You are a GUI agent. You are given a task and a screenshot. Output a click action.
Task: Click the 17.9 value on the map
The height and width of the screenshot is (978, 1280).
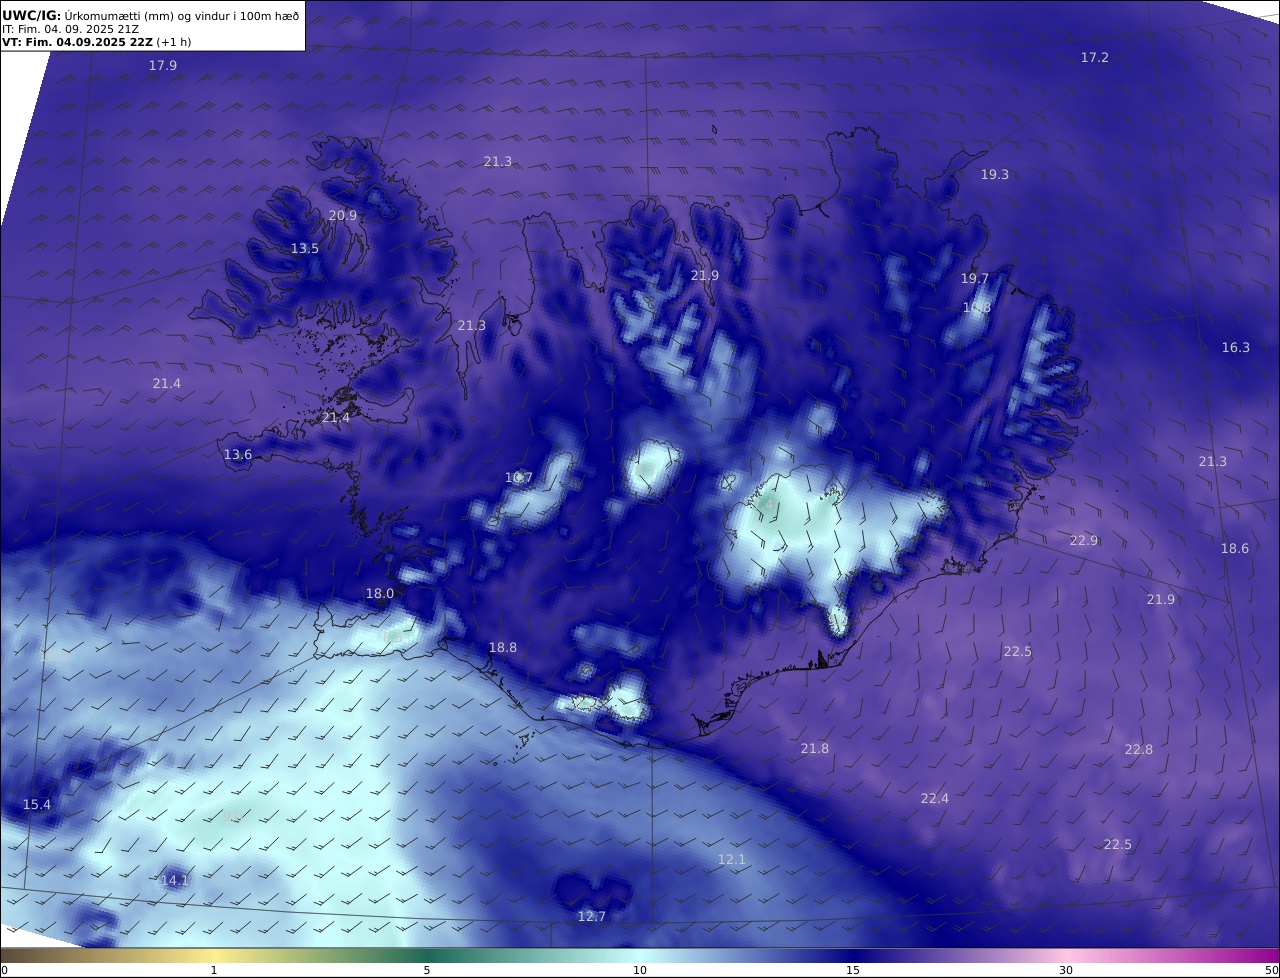click(x=163, y=66)
